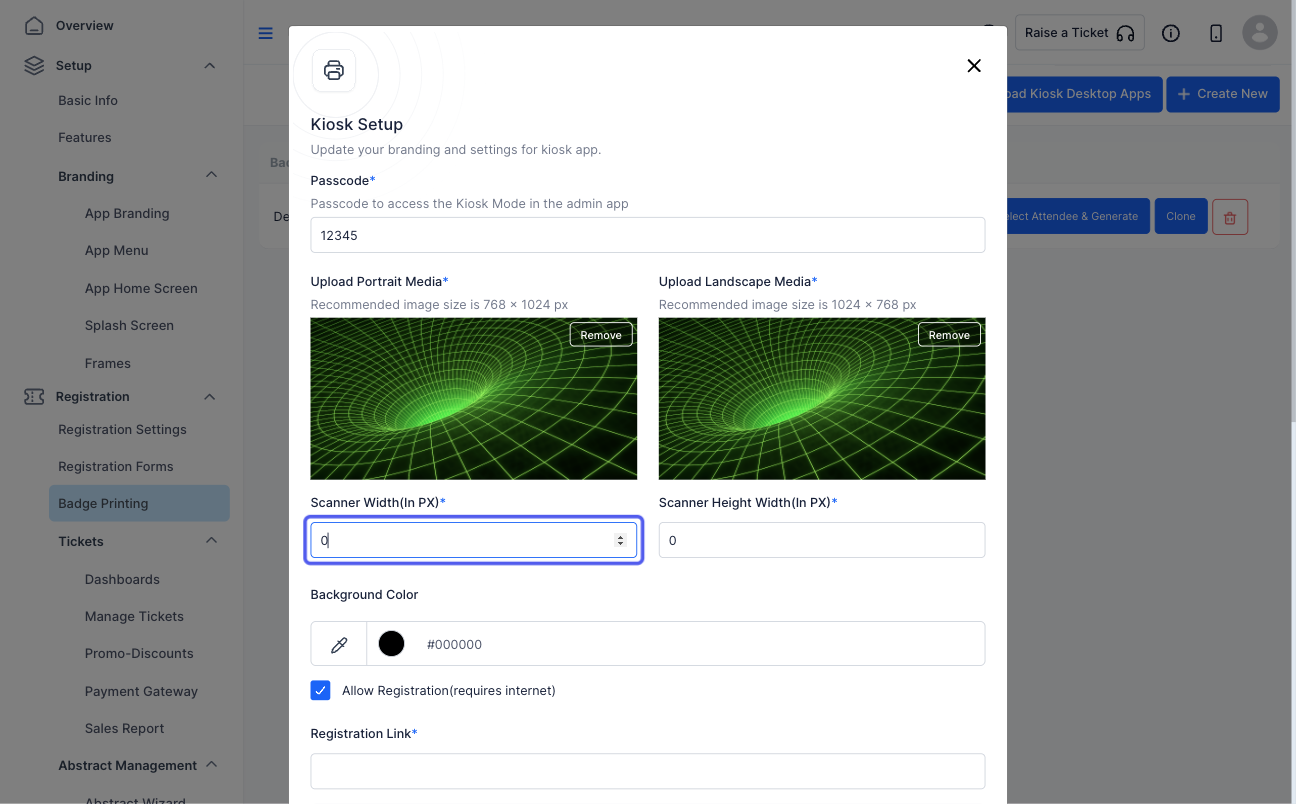Click the landscape media thumbnail
This screenshot has height=804, width=1296.
click(x=822, y=399)
